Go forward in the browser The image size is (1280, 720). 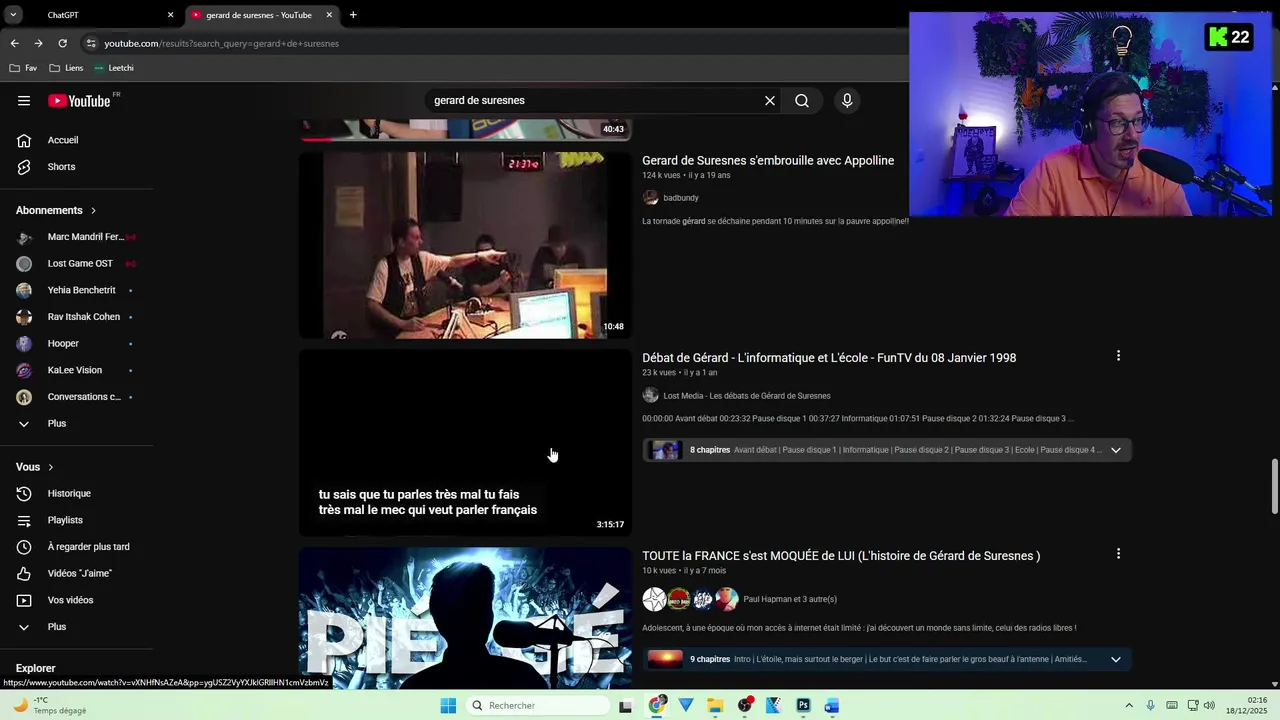click(x=38, y=43)
